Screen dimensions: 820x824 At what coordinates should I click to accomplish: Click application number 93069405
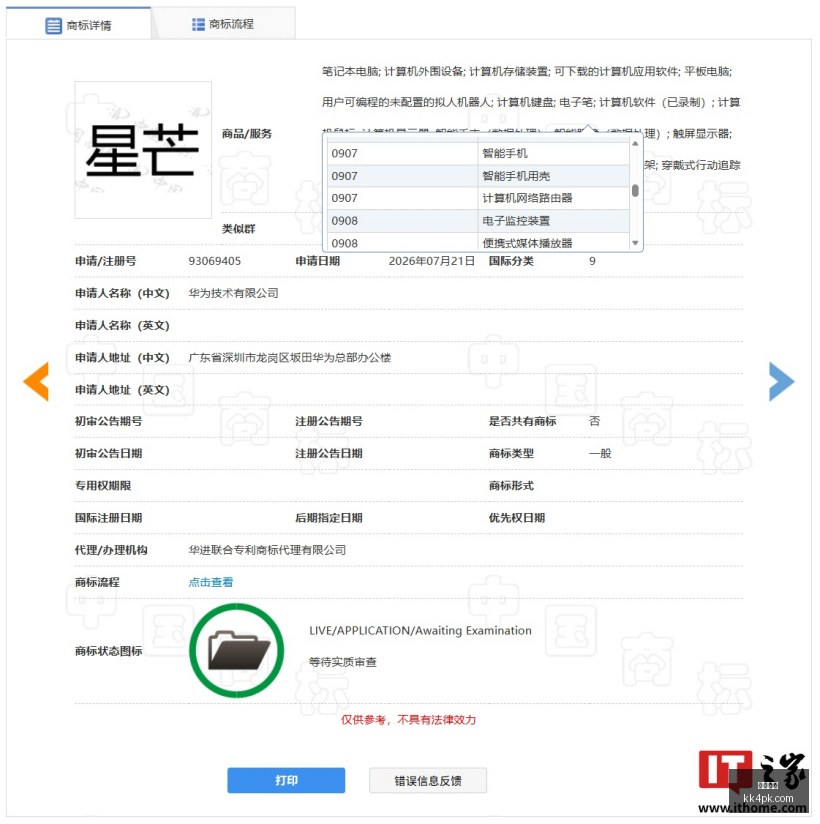click(x=214, y=261)
